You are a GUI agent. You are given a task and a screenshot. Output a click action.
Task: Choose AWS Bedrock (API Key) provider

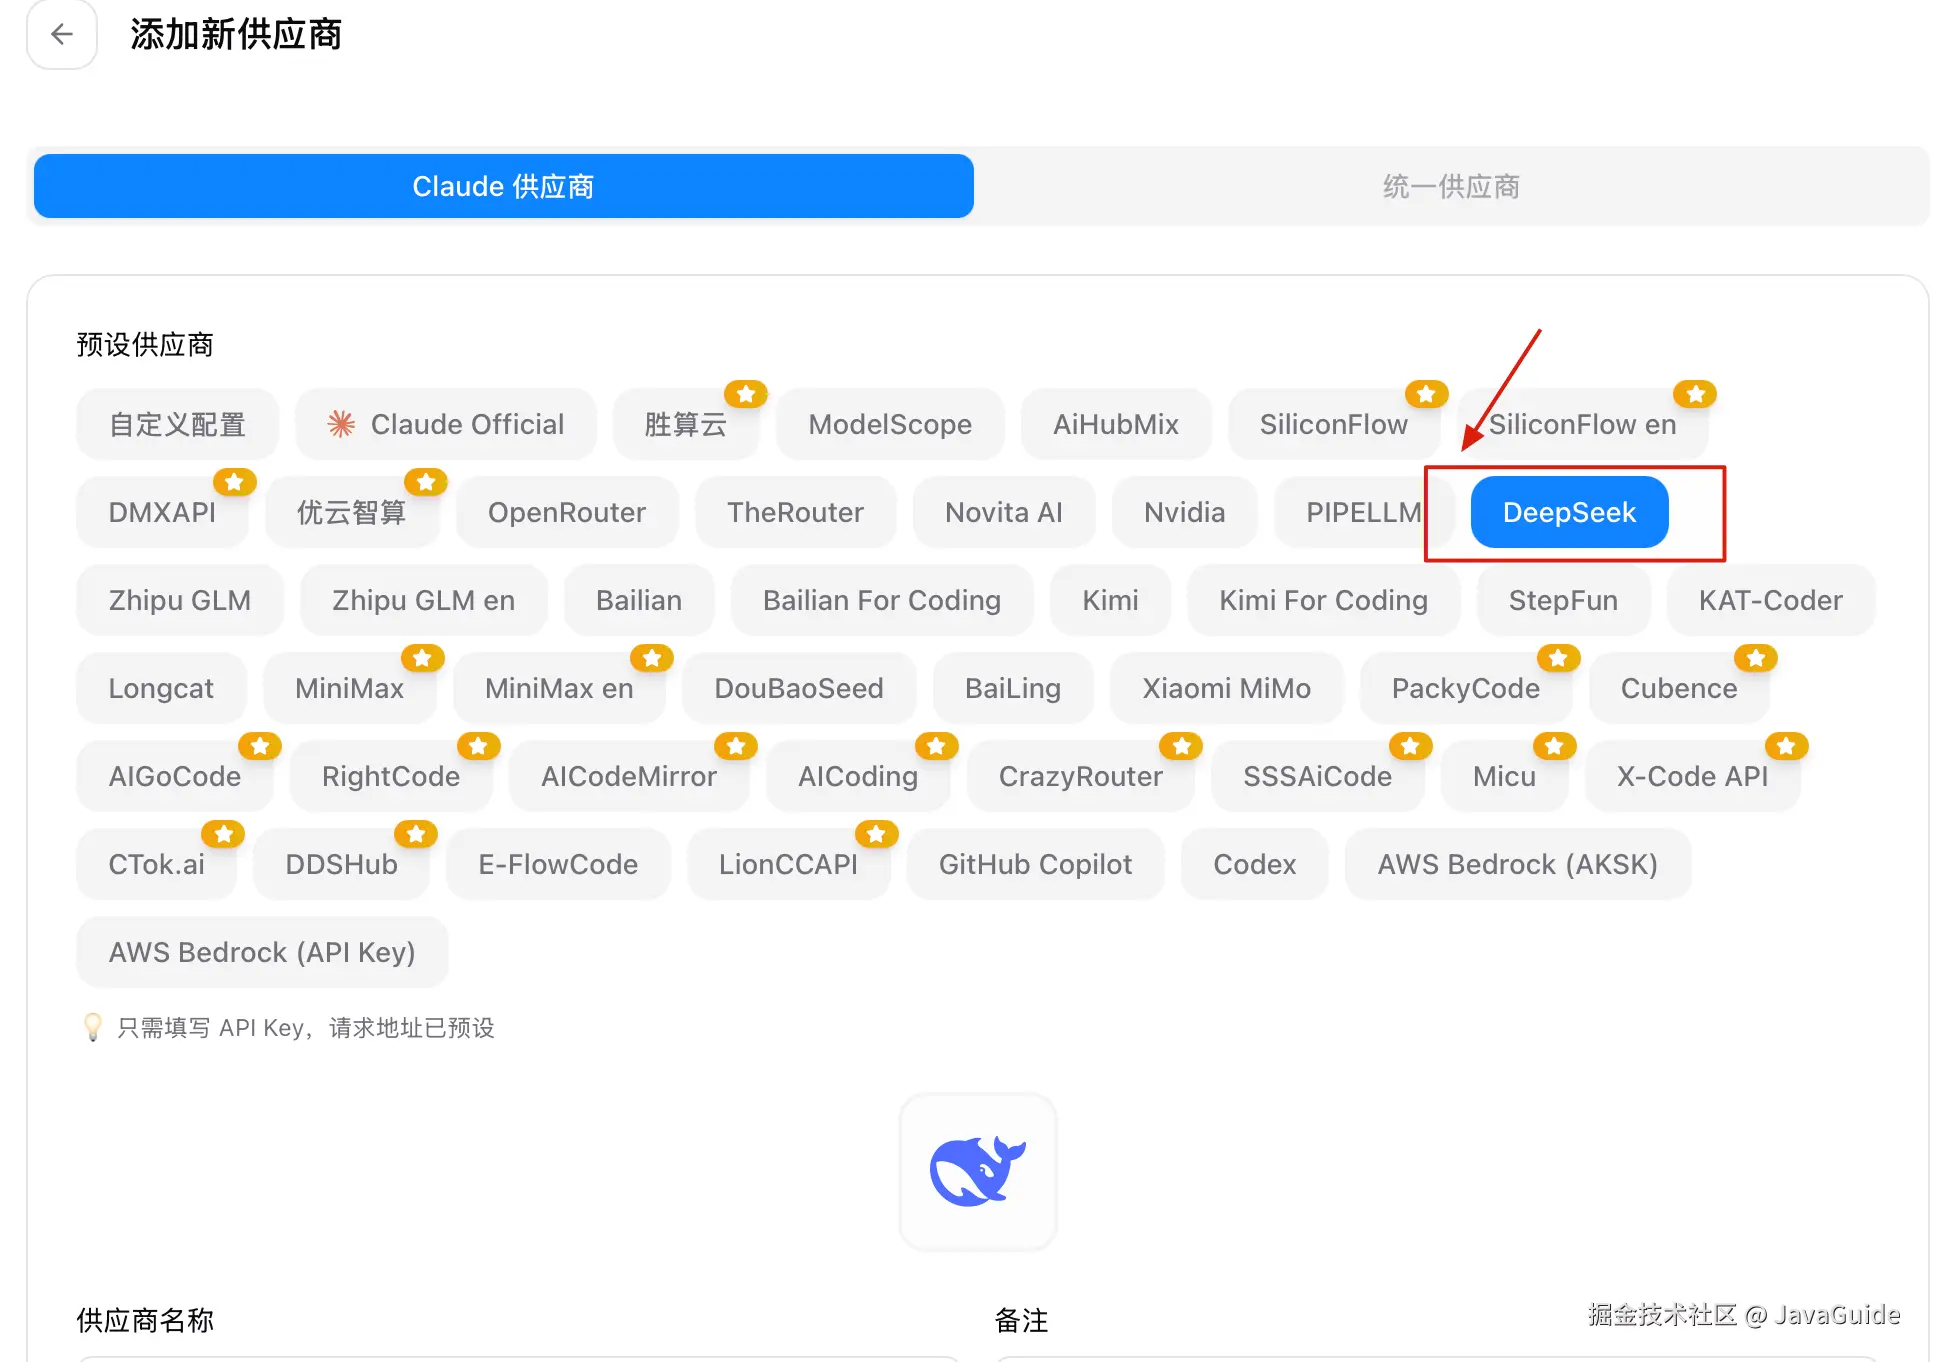(x=261, y=952)
